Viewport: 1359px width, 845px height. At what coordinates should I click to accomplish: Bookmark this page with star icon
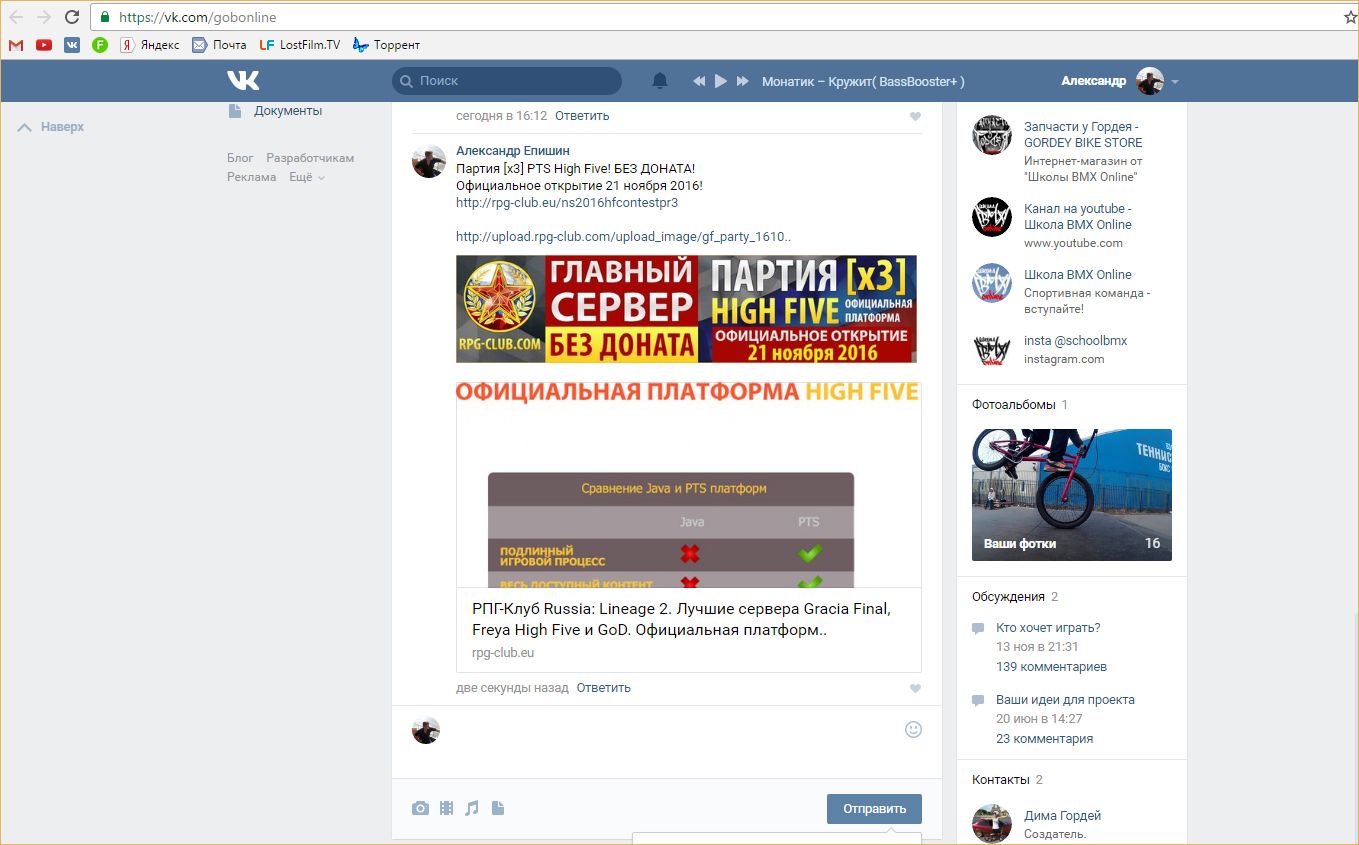(x=1350, y=17)
